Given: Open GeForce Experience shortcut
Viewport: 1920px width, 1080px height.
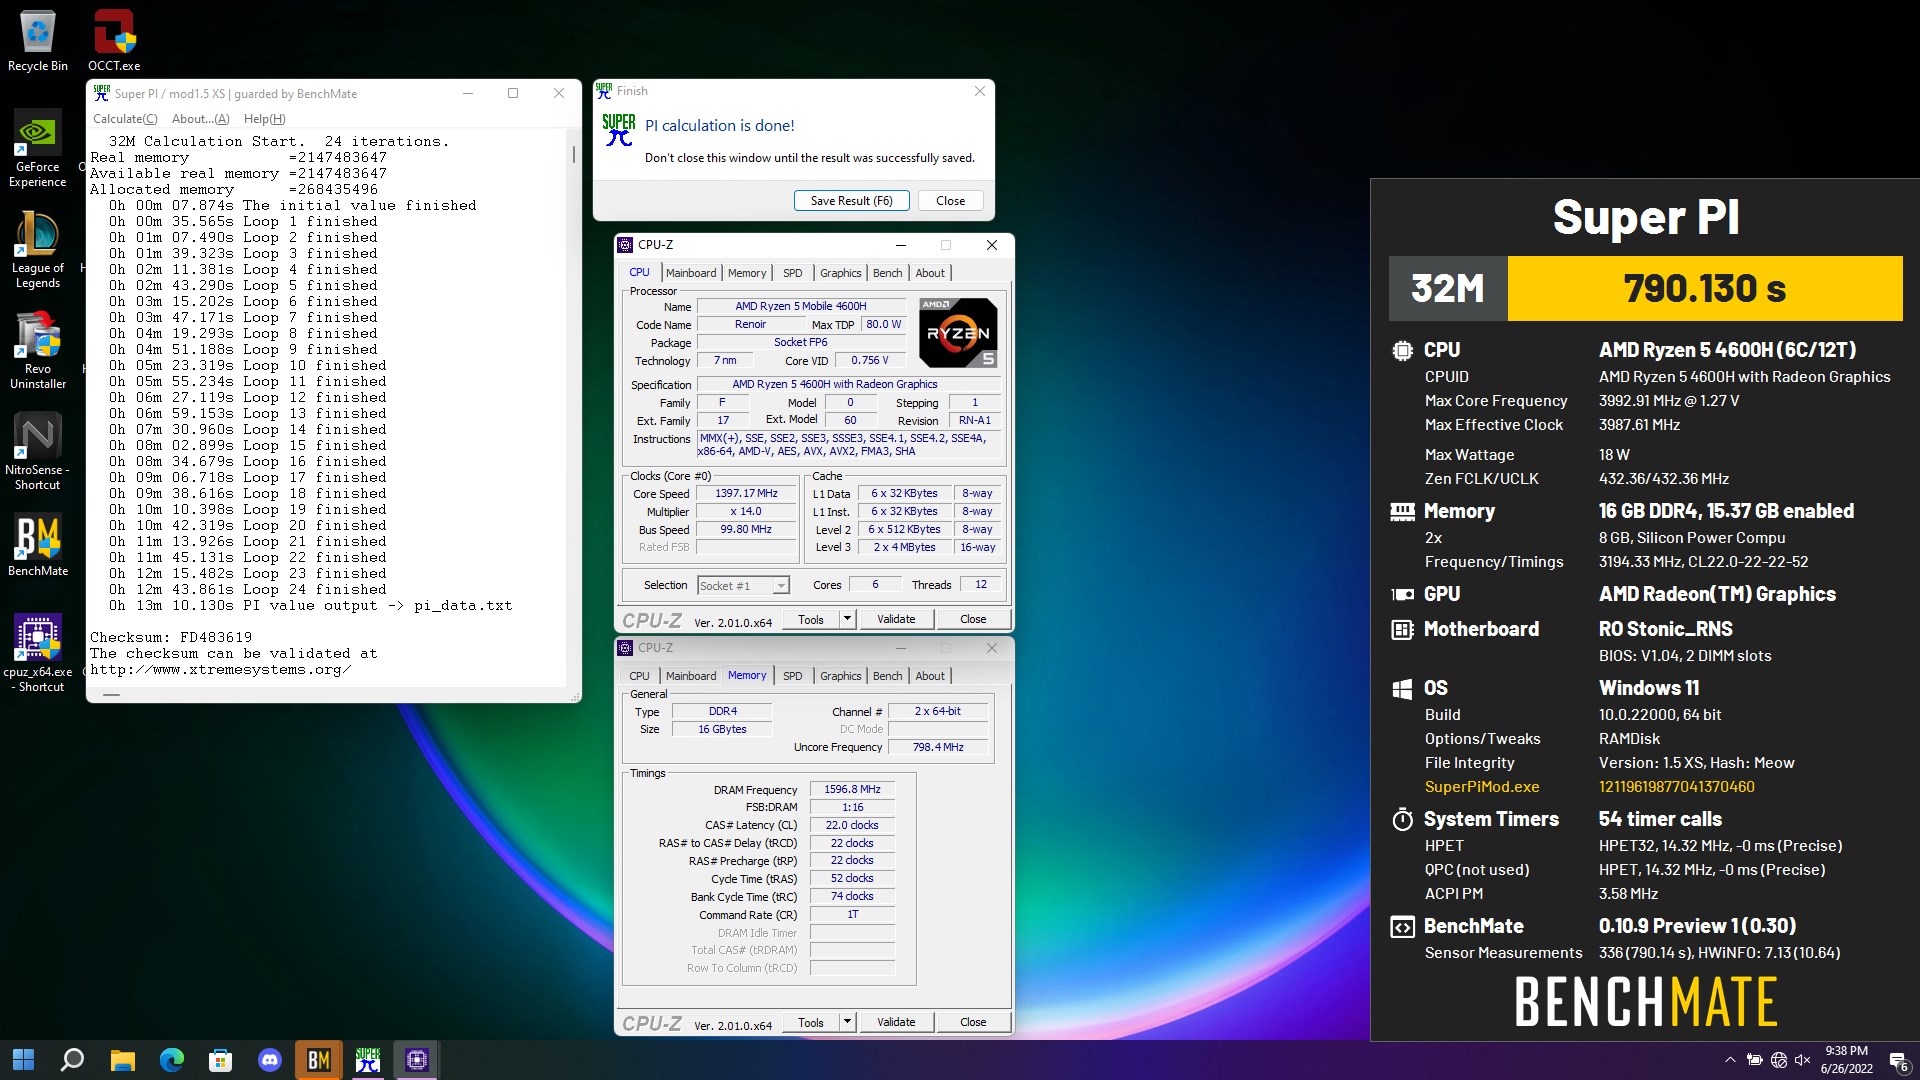Looking at the screenshot, I should point(38,149).
